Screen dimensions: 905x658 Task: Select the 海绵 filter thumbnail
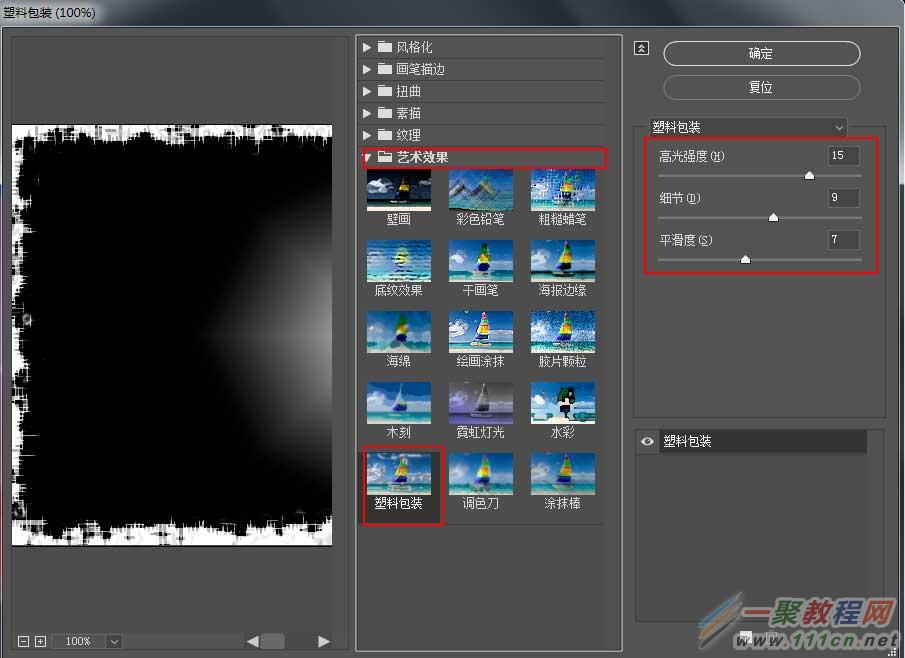[399, 332]
